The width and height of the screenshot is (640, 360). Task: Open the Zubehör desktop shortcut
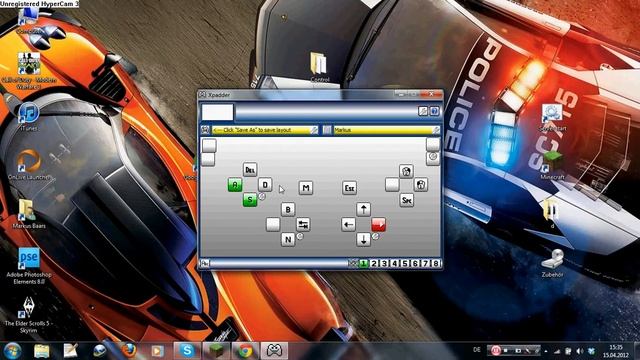tap(552, 263)
